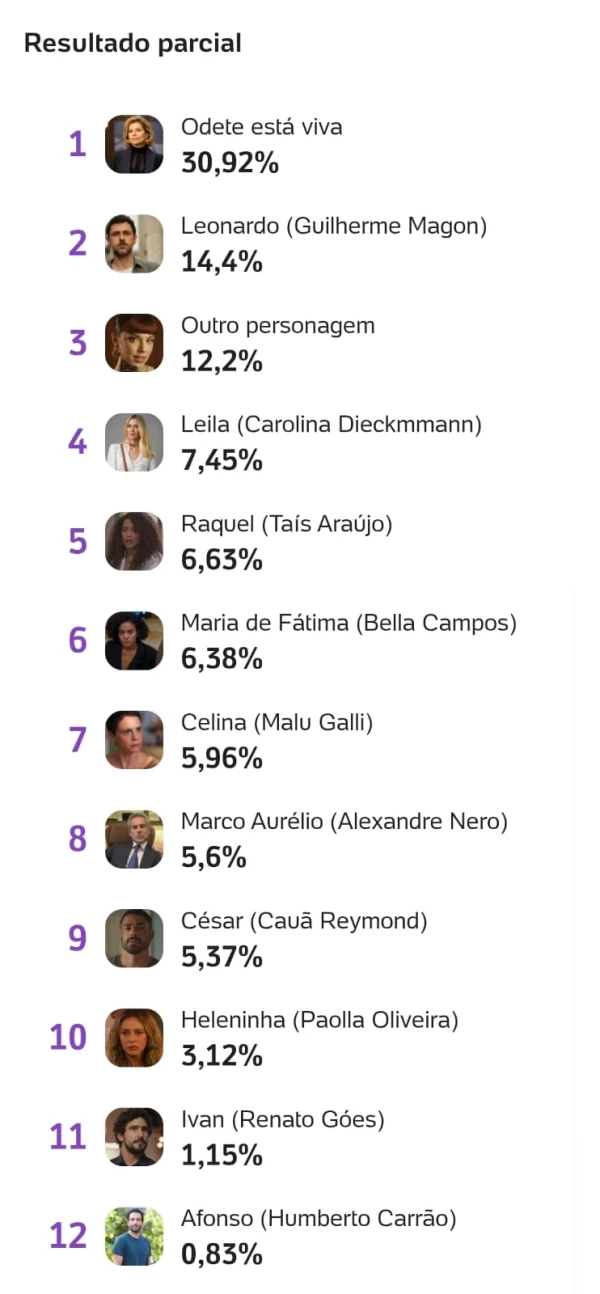This screenshot has width=600, height=1294.
Task: Click the rank number 12
Action: point(69,1237)
